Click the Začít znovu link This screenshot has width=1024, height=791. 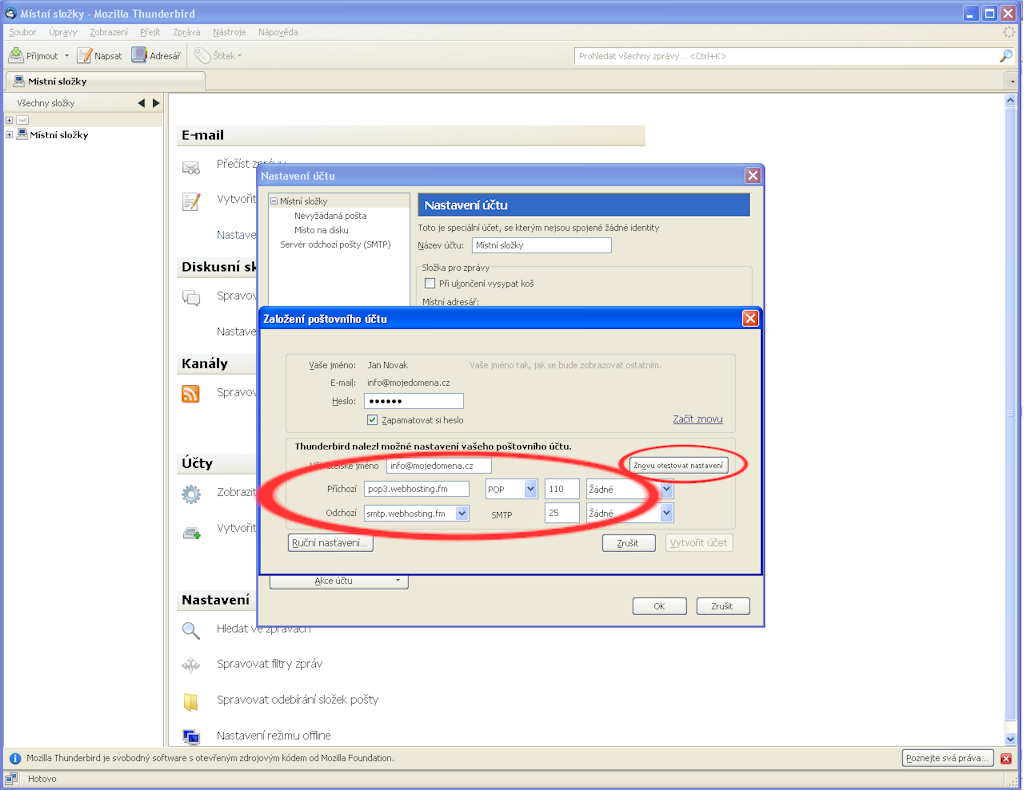697,419
